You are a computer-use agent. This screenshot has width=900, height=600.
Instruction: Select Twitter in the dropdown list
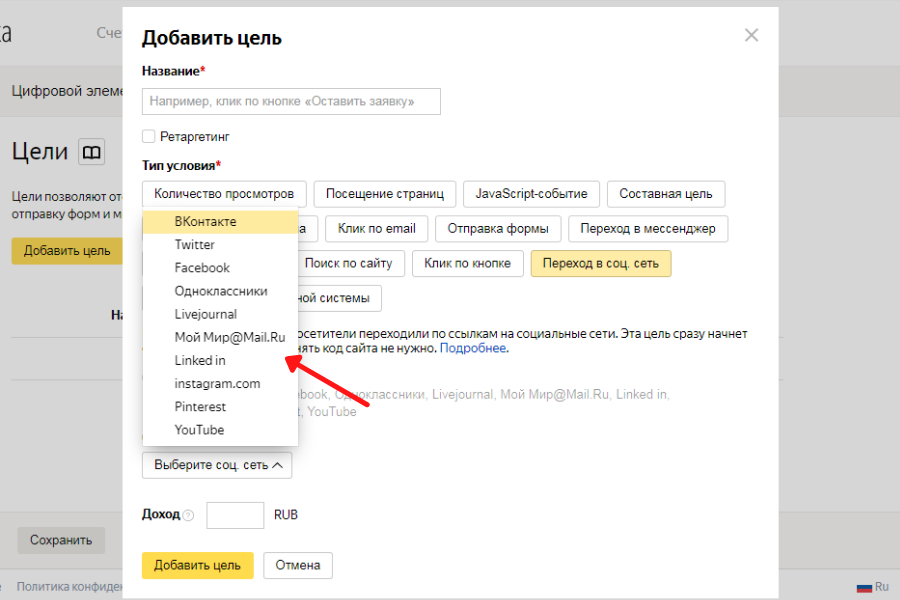195,245
